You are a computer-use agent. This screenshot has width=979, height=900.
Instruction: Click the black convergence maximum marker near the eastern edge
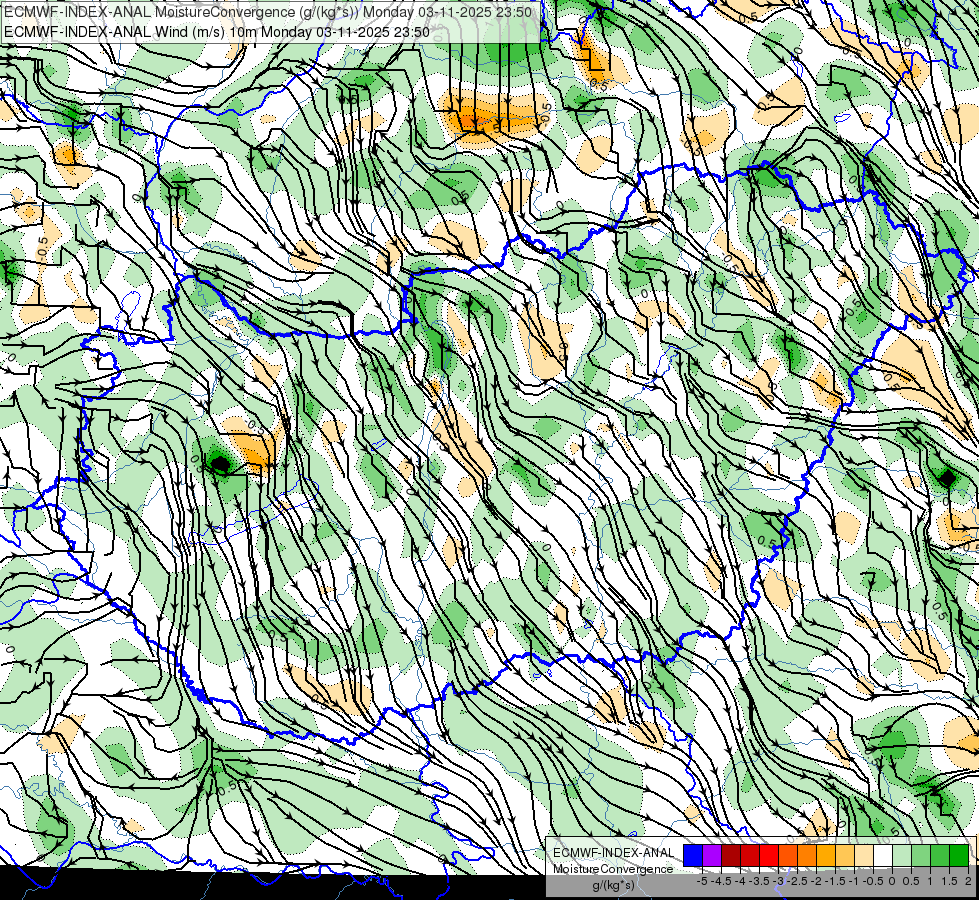click(x=947, y=478)
